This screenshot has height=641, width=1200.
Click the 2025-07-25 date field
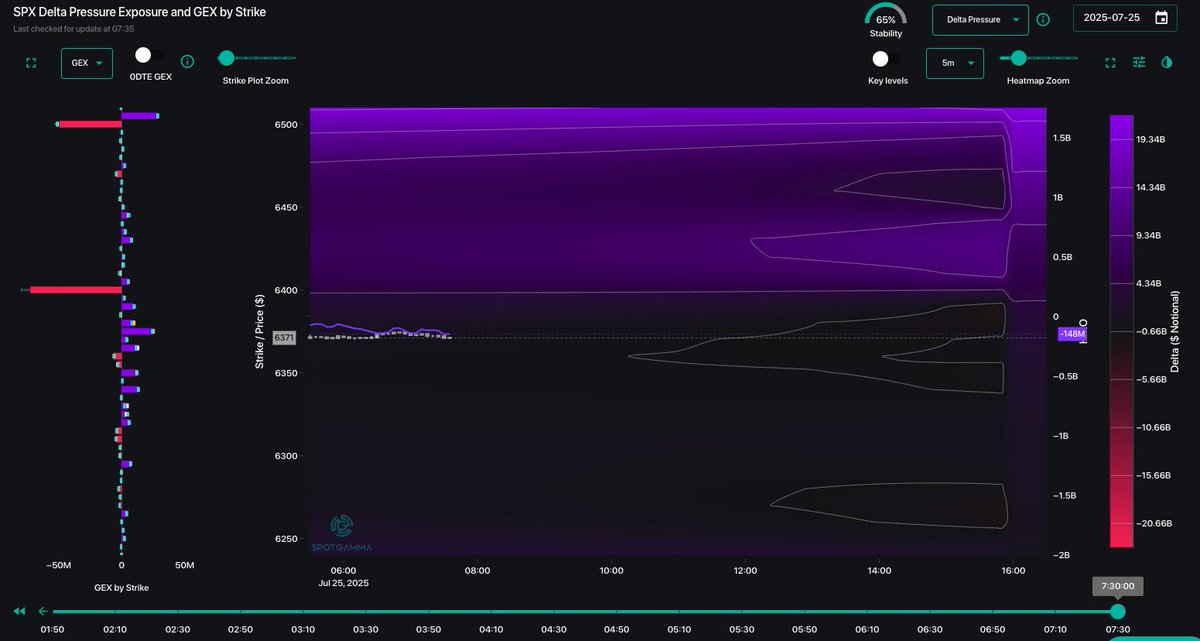(x=1125, y=18)
